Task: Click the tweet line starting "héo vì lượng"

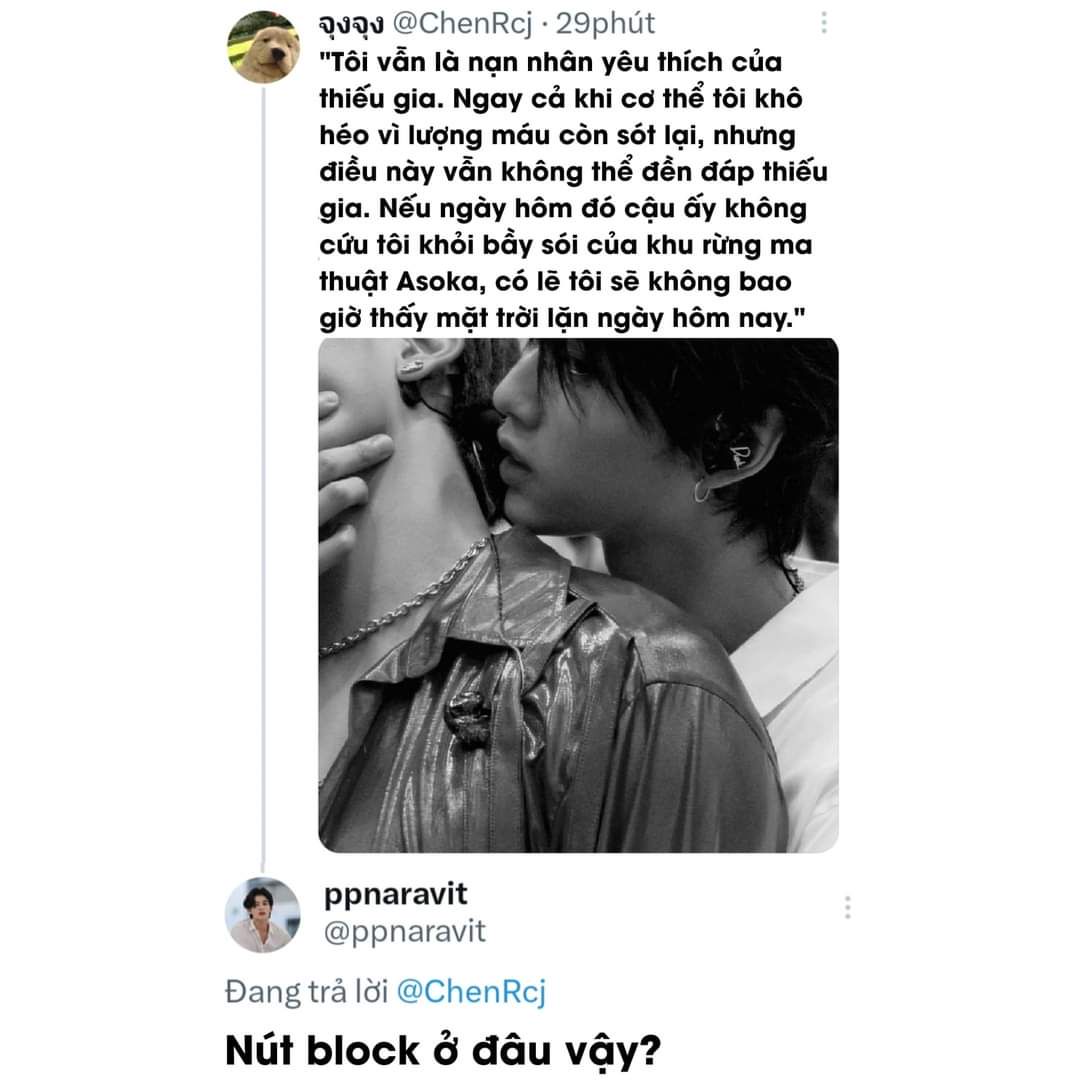Action: (x=557, y=136)
